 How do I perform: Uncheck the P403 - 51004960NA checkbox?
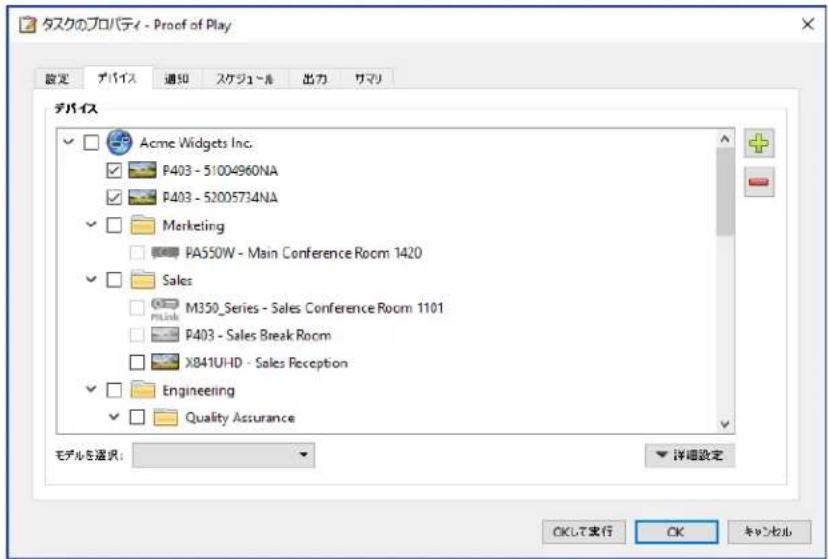[114, 170]
